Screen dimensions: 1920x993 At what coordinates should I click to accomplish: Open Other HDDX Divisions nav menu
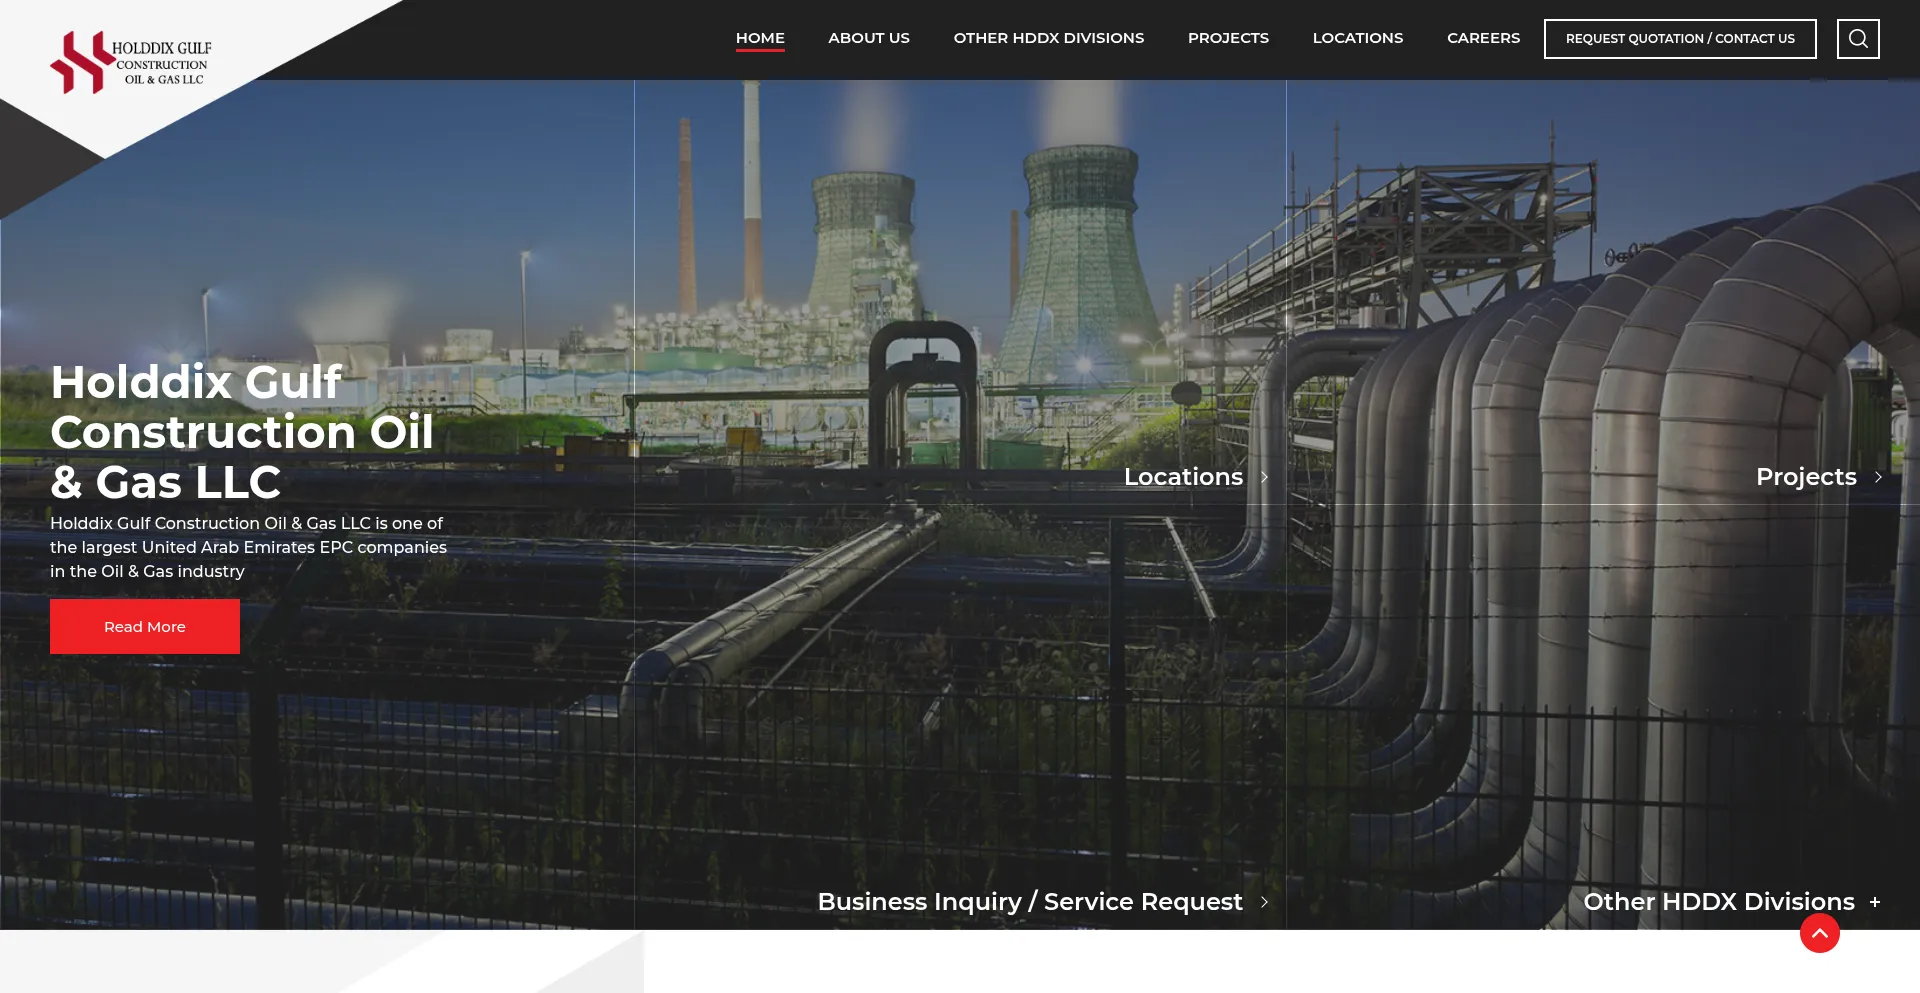click(1048, 38)
